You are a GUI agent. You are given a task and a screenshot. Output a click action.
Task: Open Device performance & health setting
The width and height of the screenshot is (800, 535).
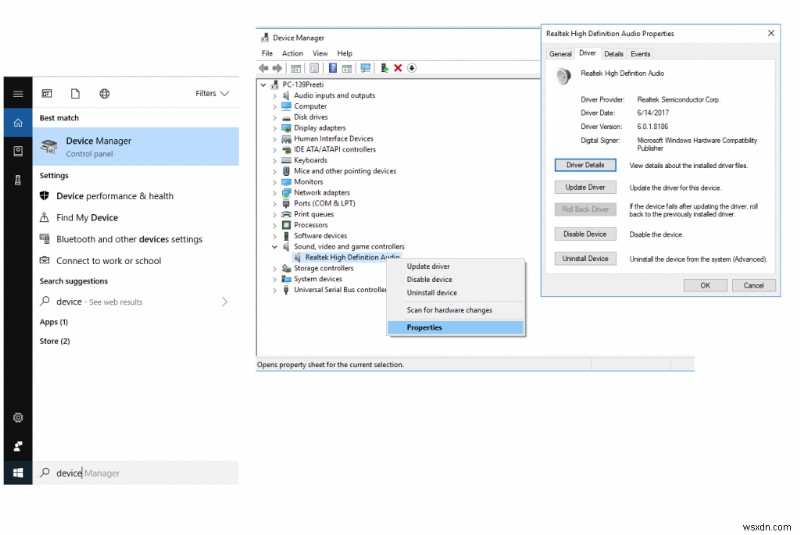(114, 196)
